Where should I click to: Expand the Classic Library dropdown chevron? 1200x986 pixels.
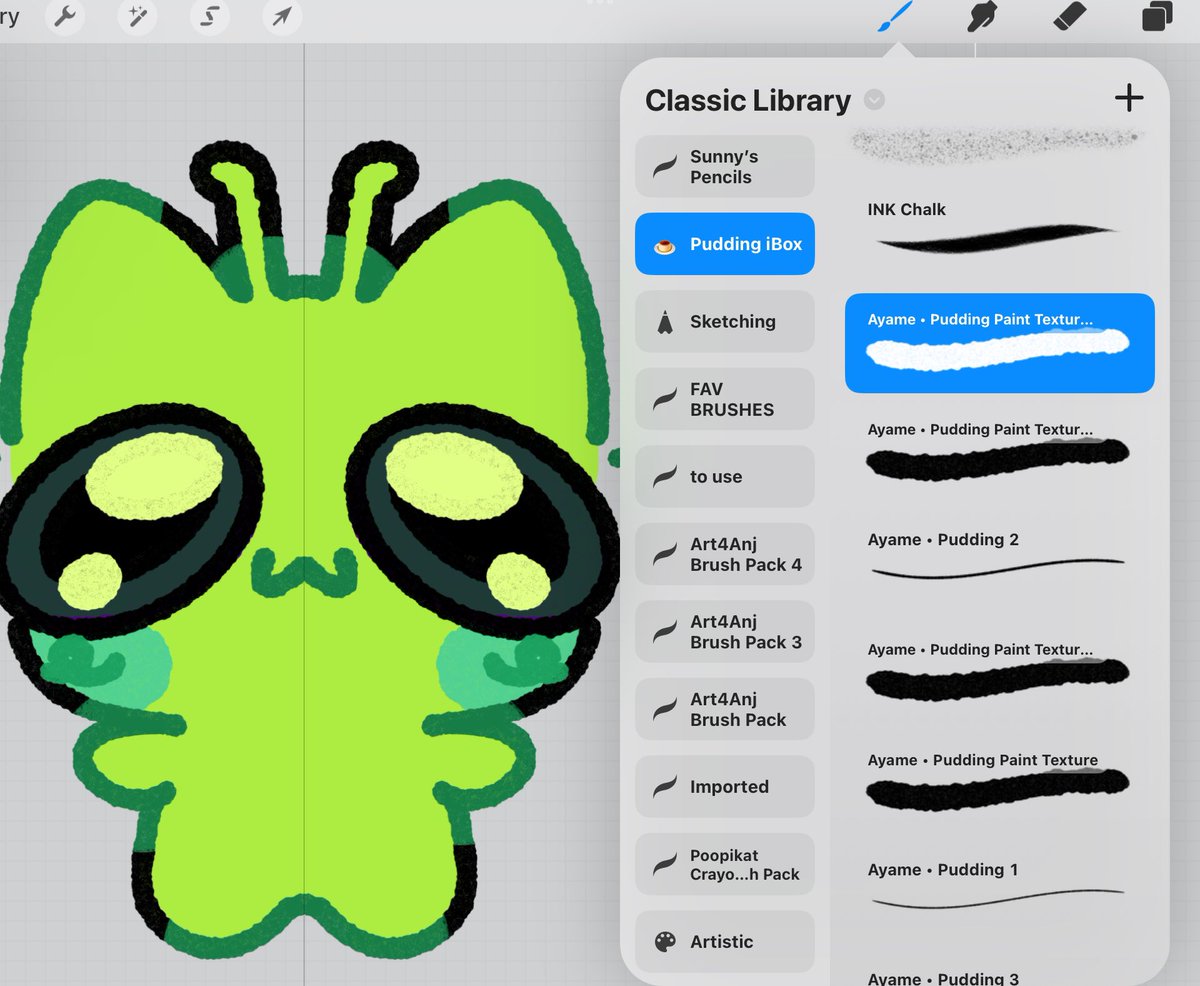[x=874, y=100]
